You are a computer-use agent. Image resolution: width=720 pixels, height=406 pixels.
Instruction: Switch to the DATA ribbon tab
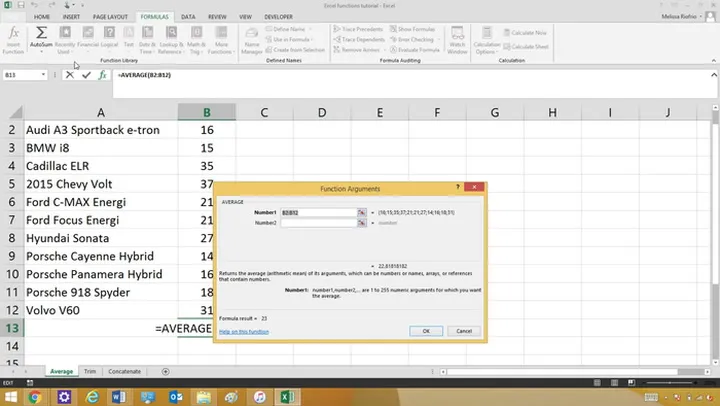[x=188, y=17]
